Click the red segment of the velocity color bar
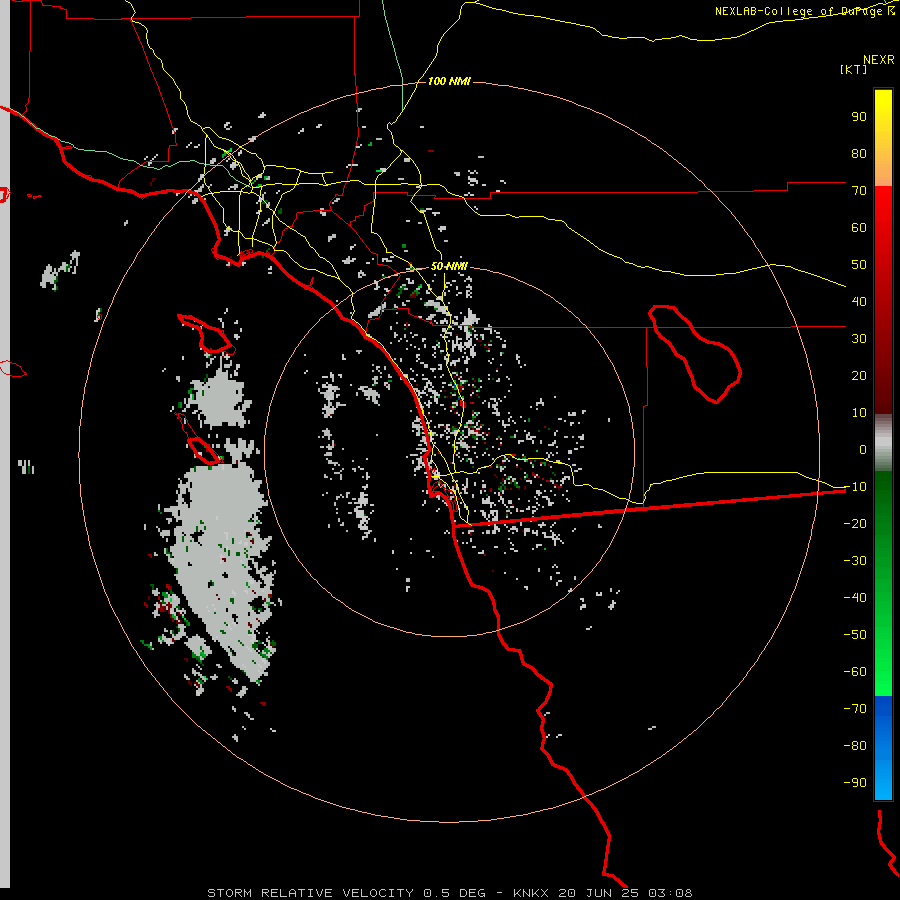900x900 pixels. tap(883, 300)
